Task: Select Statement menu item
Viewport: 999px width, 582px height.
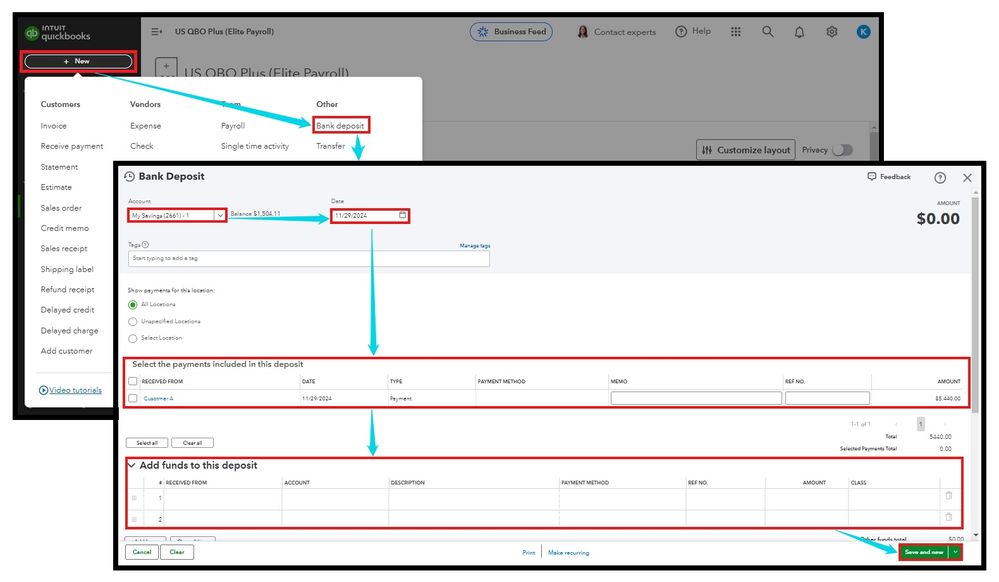Action: pyautogui.click(x=59, y=166)
